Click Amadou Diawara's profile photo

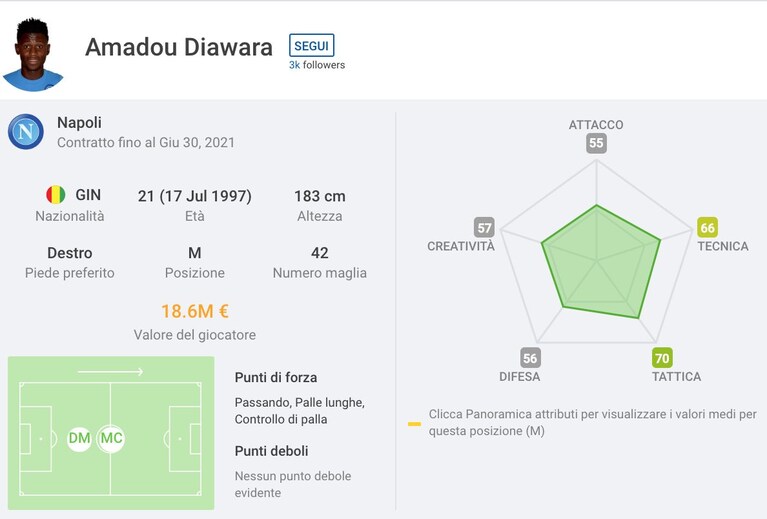tap(33, 54)
